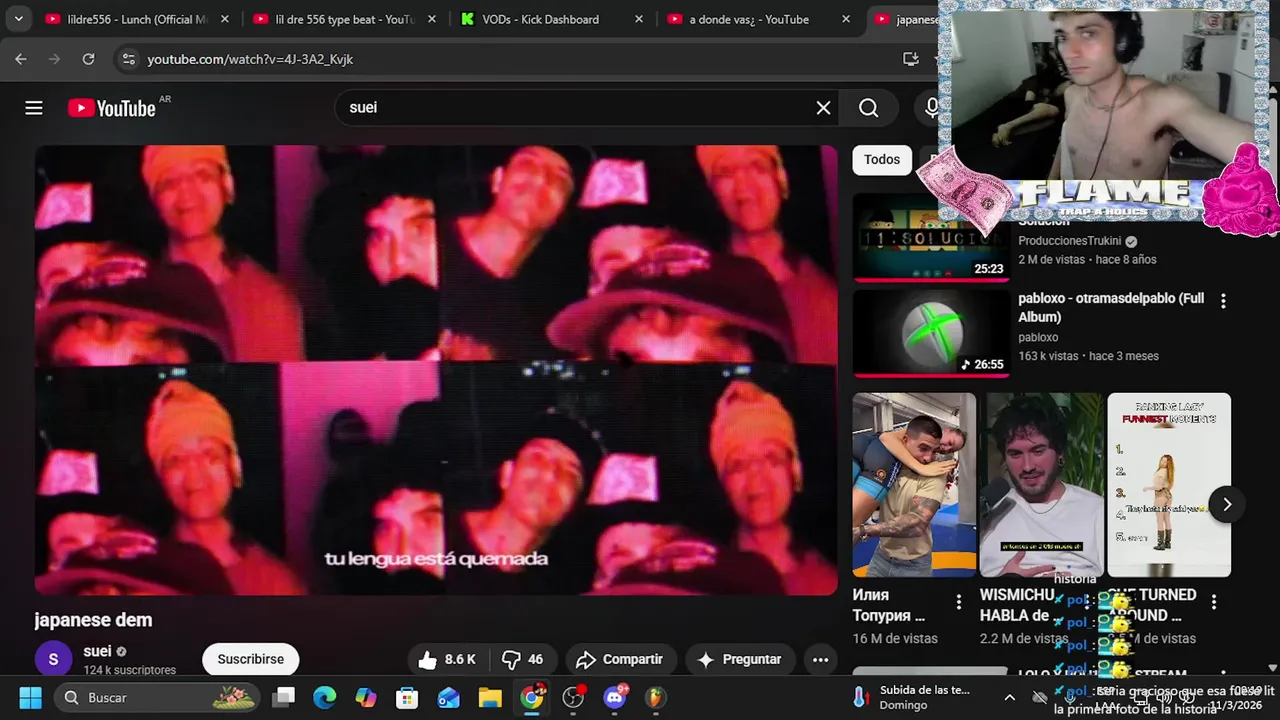The image size is (1280, 720).
Task: Like the video (8.6 K thumbs up)
Action: tap(445, 659)
